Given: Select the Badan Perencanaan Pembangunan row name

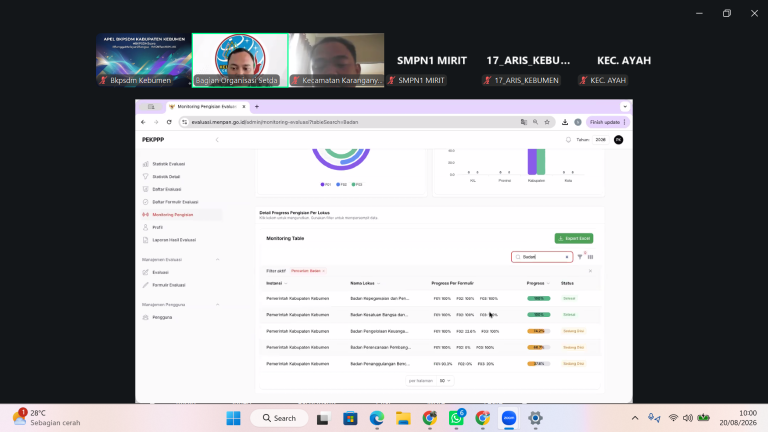Looking at the screenshot, I should click(x=381, y=348).
